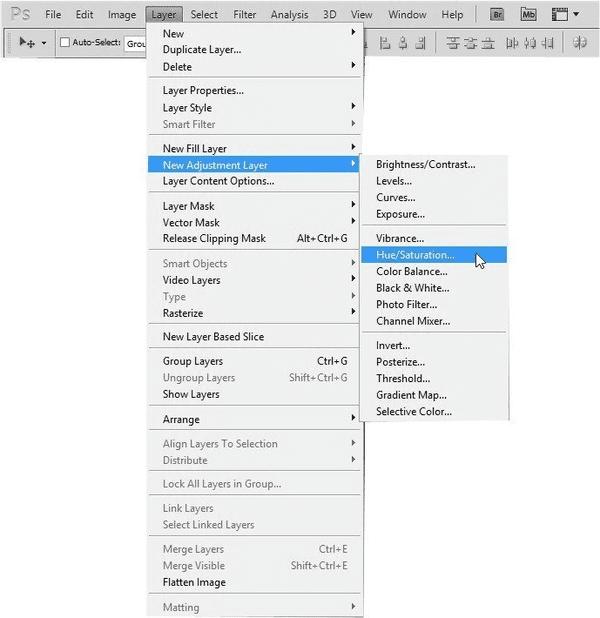This screenshot has width=600, height=618.
Task: Open the Help menu
Action: (452, 15)
